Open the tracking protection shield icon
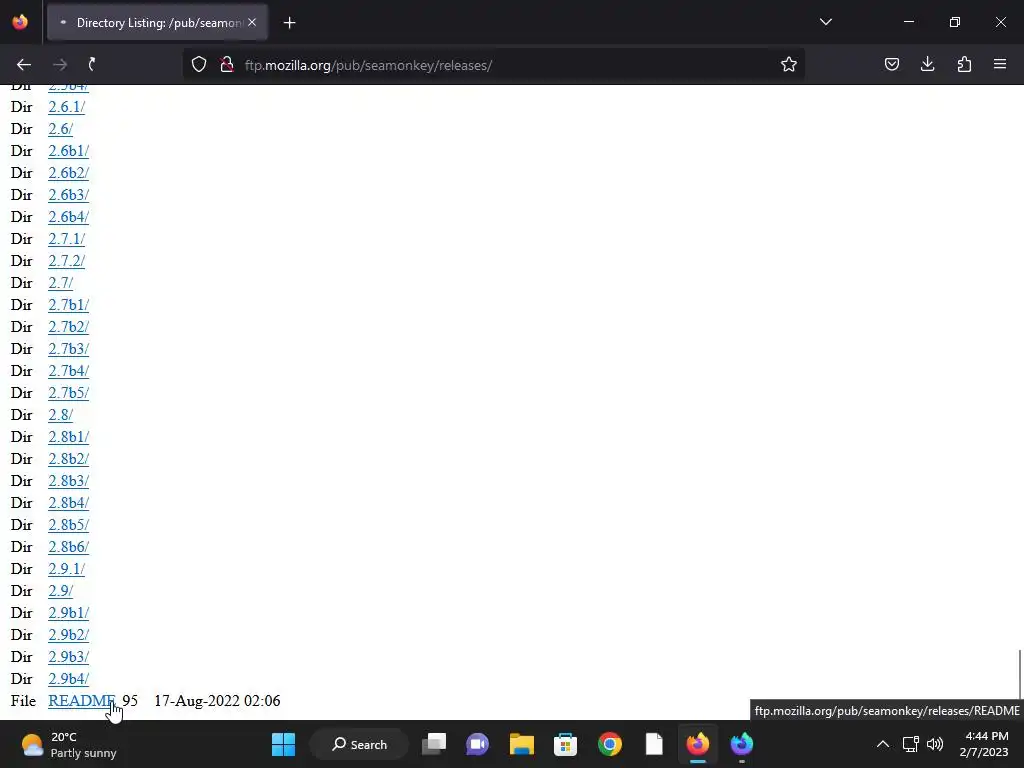Viewport: 1024px width, 768px height. pos(199,65)
